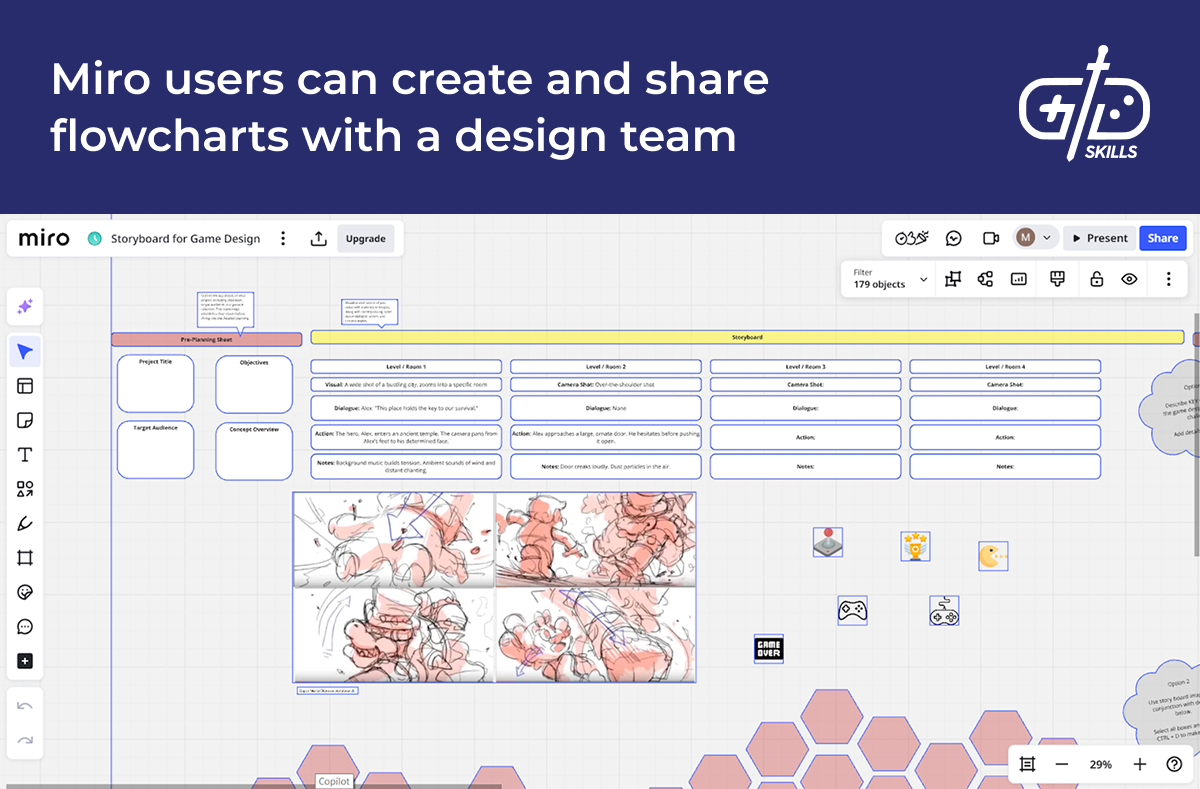
Task: Select the Concept Overview box
Action: coord(254,450)
